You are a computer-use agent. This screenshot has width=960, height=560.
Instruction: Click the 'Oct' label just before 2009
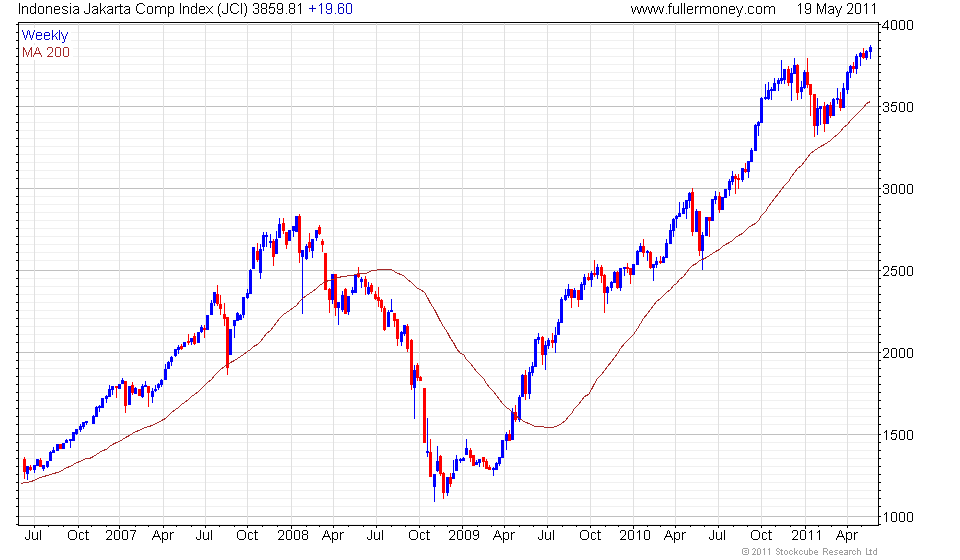[x=419, y=536]
